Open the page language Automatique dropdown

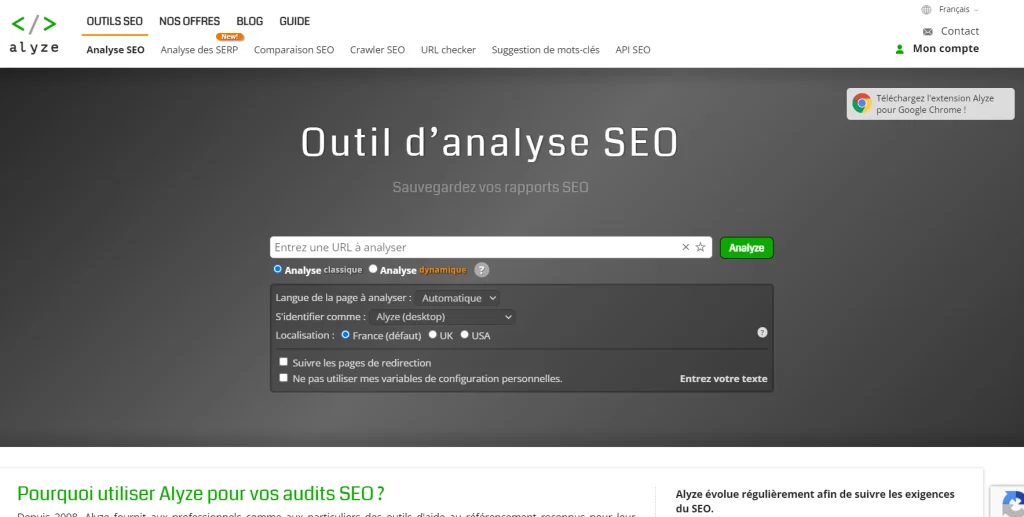coord(457,298)
